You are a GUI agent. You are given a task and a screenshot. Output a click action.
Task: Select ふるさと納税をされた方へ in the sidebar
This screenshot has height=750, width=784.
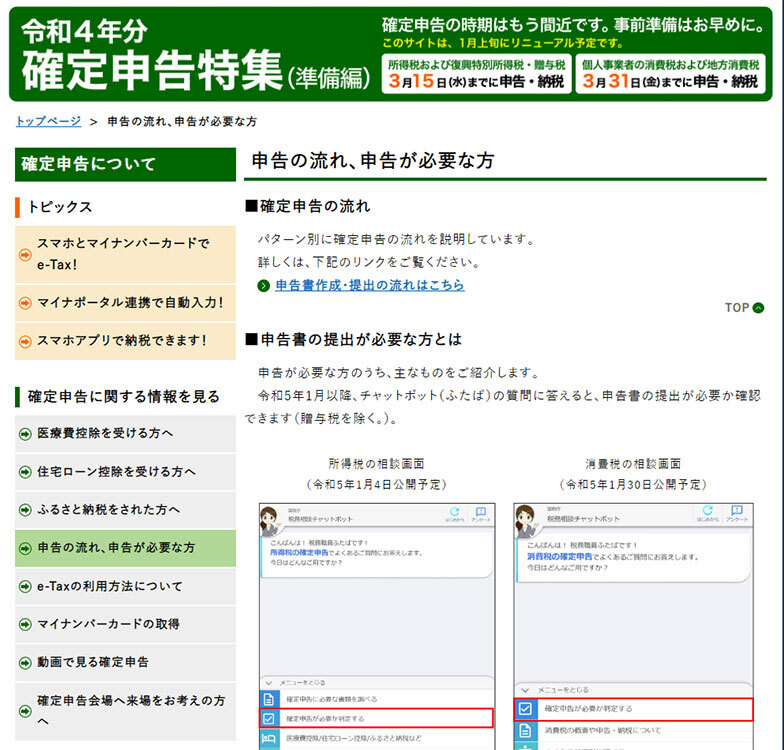click(x=108, y=509)
